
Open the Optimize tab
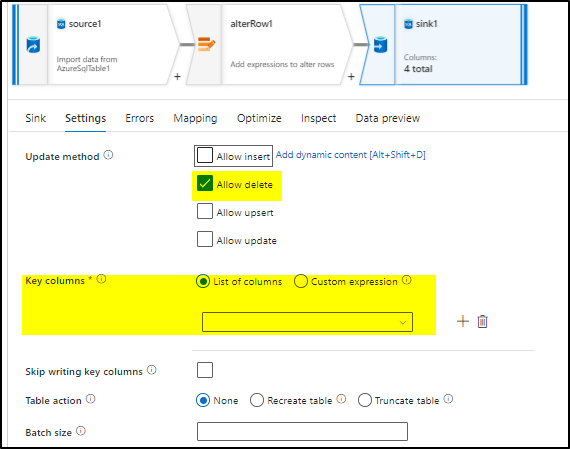(259, 118)
